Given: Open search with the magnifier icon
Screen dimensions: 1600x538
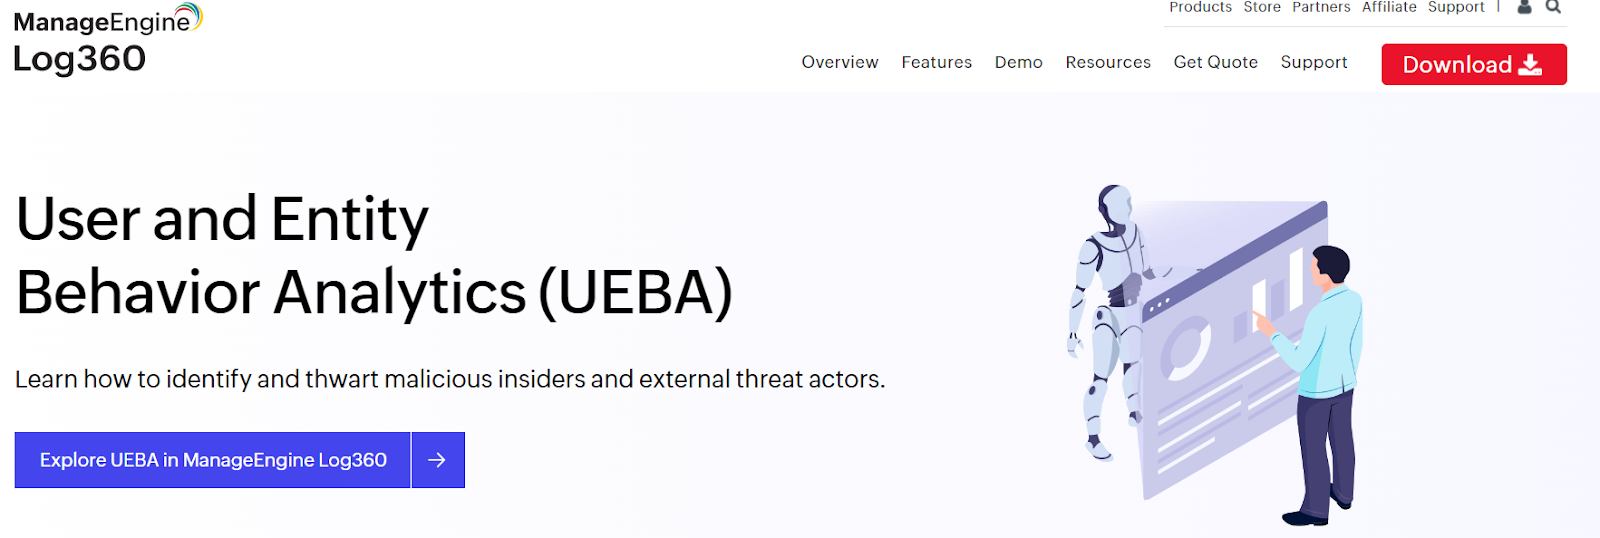Looking at the screenshot, I should 1553,7.
